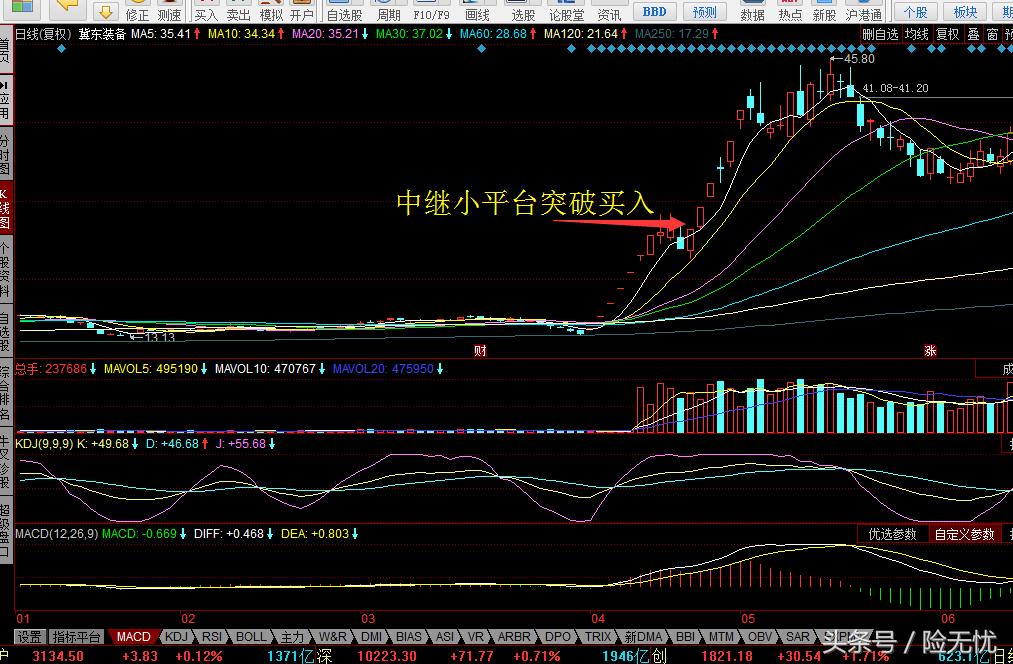Switch to the MTM indicator tab
The image size is (1013, 664).
click(x=721, y=637)
